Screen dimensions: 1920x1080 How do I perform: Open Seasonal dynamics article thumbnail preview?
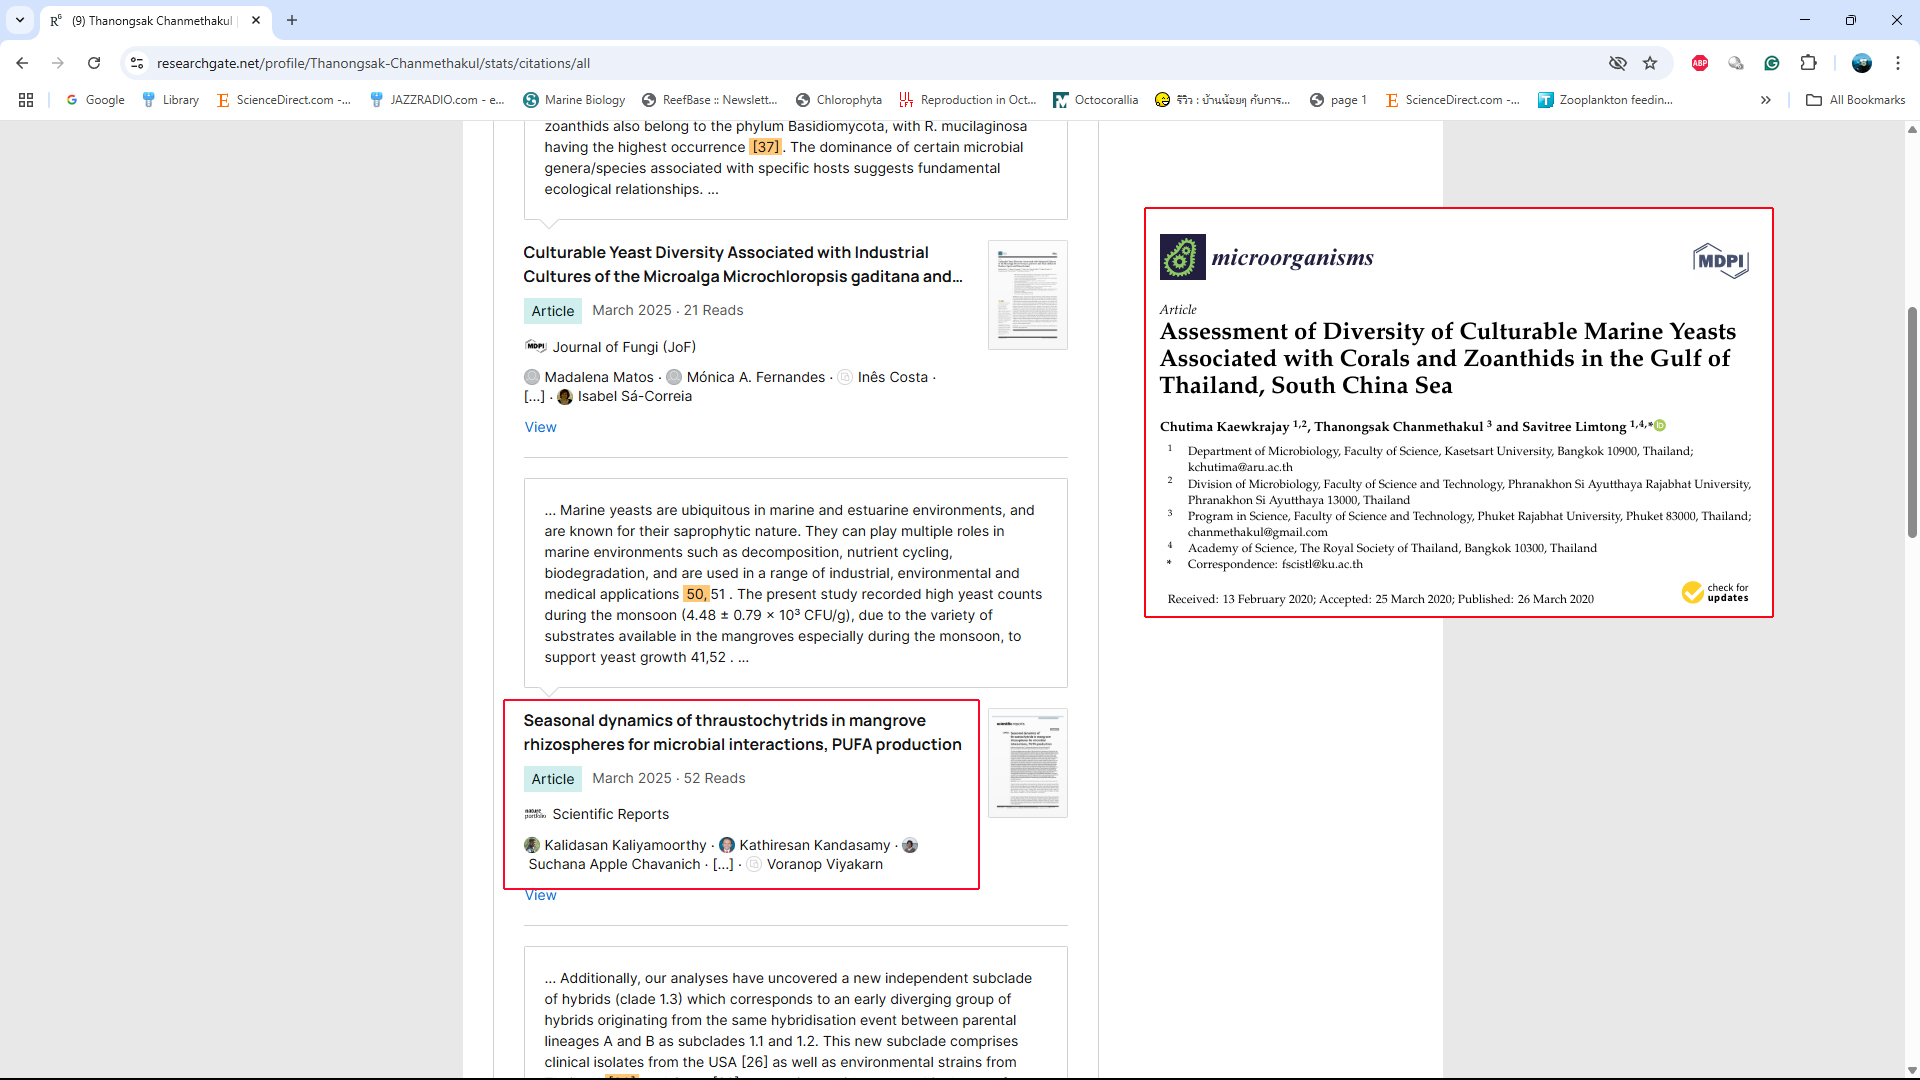1027,763
